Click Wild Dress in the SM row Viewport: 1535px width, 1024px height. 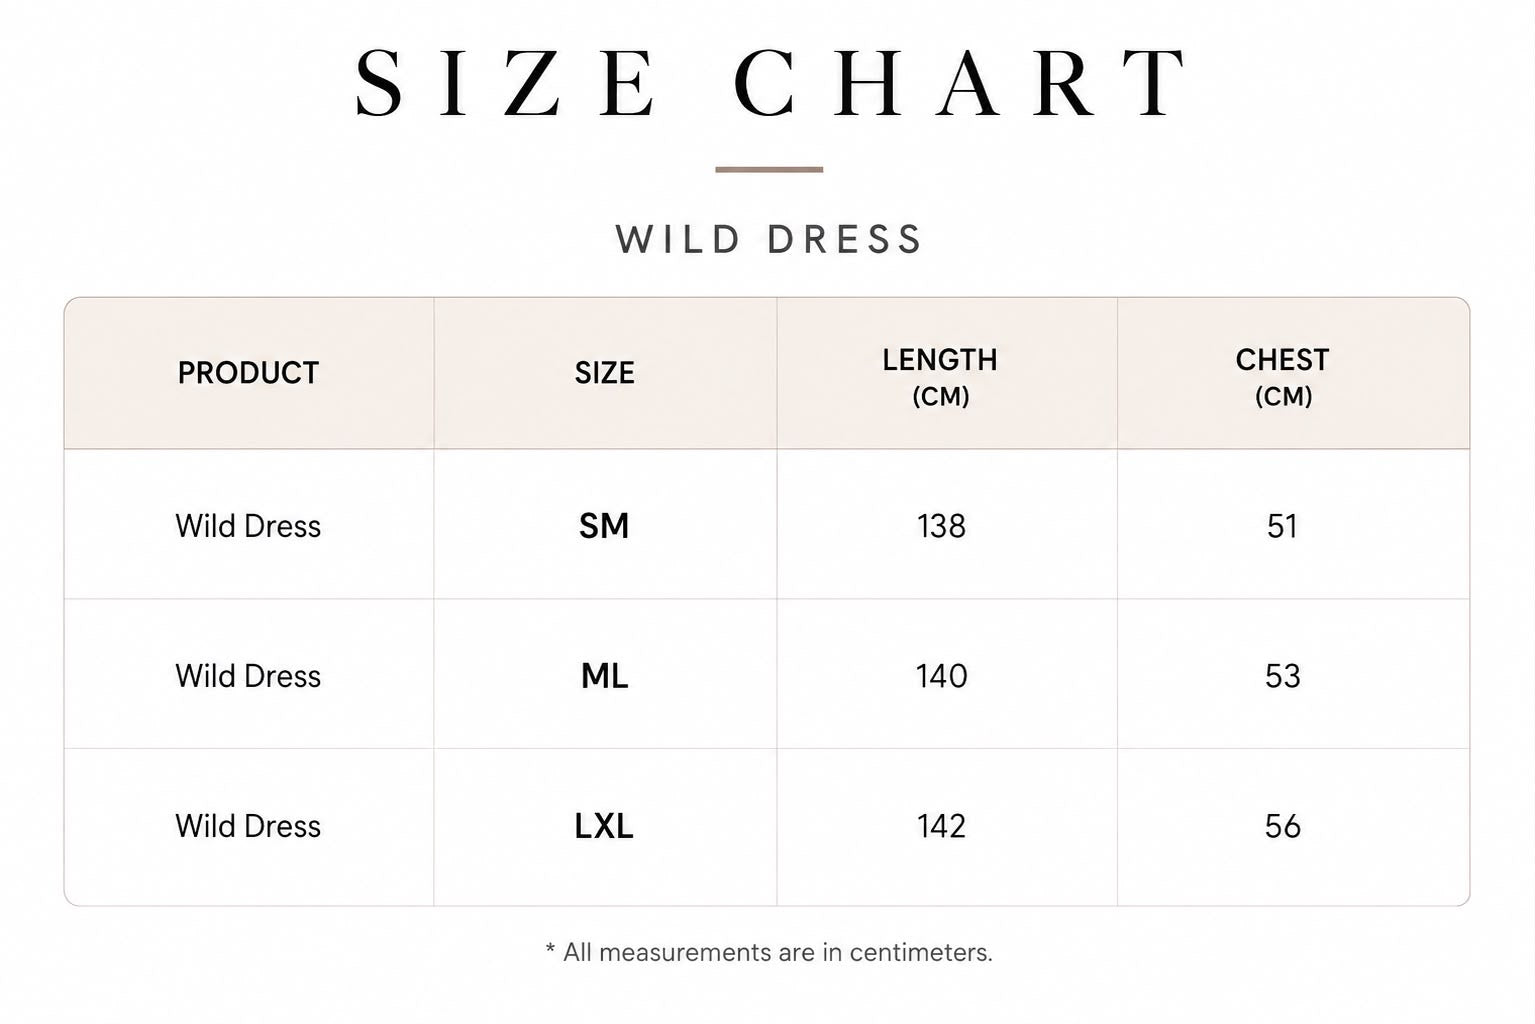248,526
